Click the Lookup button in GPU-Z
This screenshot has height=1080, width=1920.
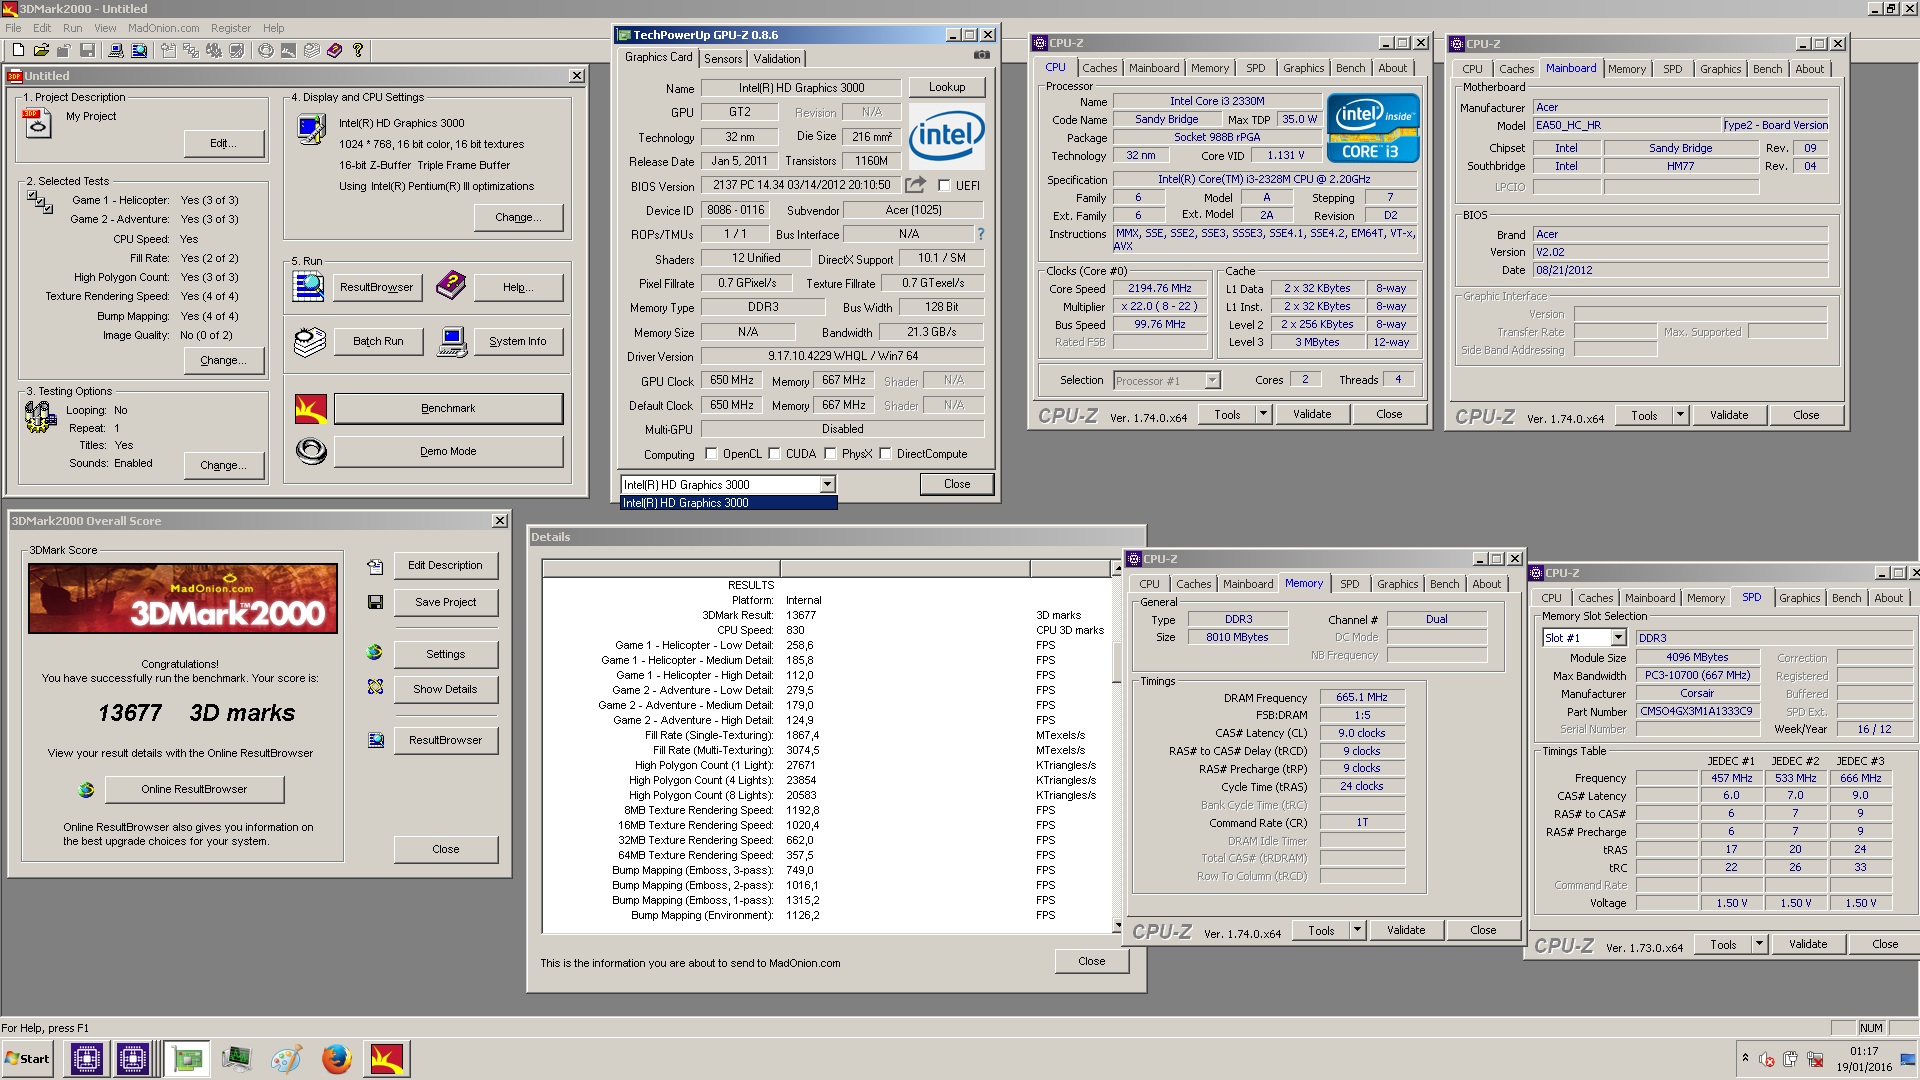pos(947,87)
